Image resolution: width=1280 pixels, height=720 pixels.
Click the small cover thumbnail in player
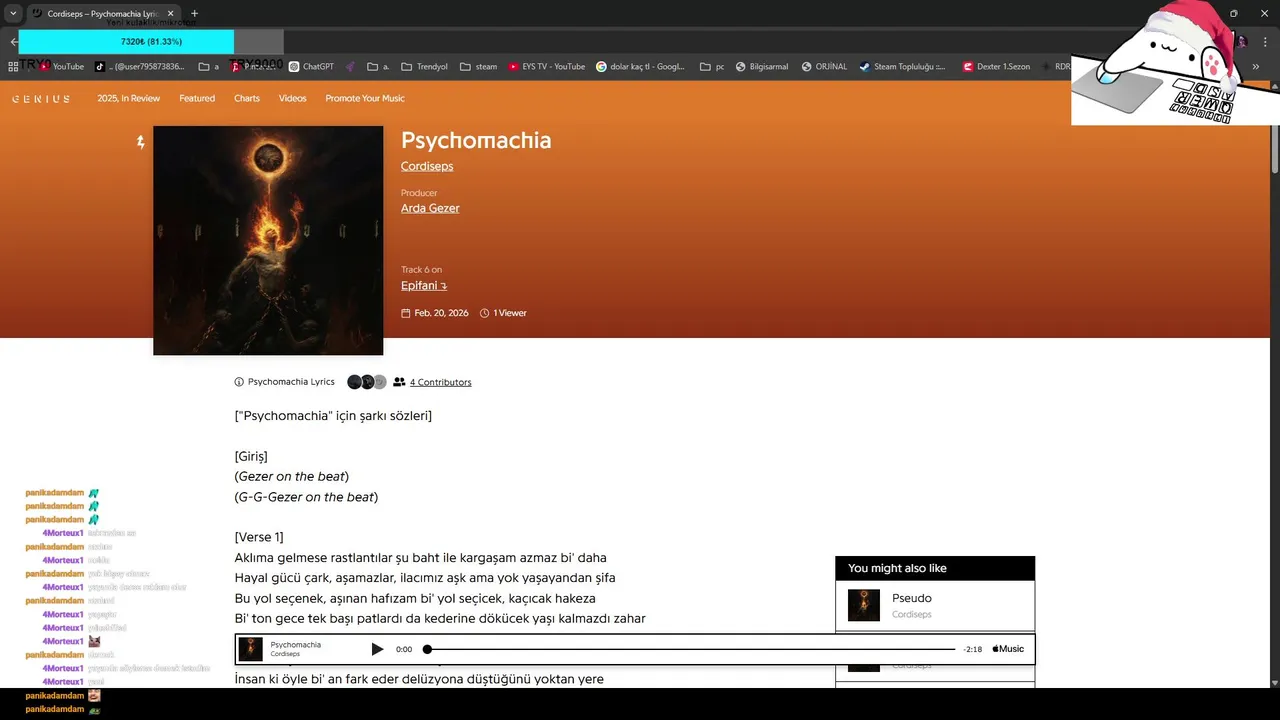tap(251, 649)
